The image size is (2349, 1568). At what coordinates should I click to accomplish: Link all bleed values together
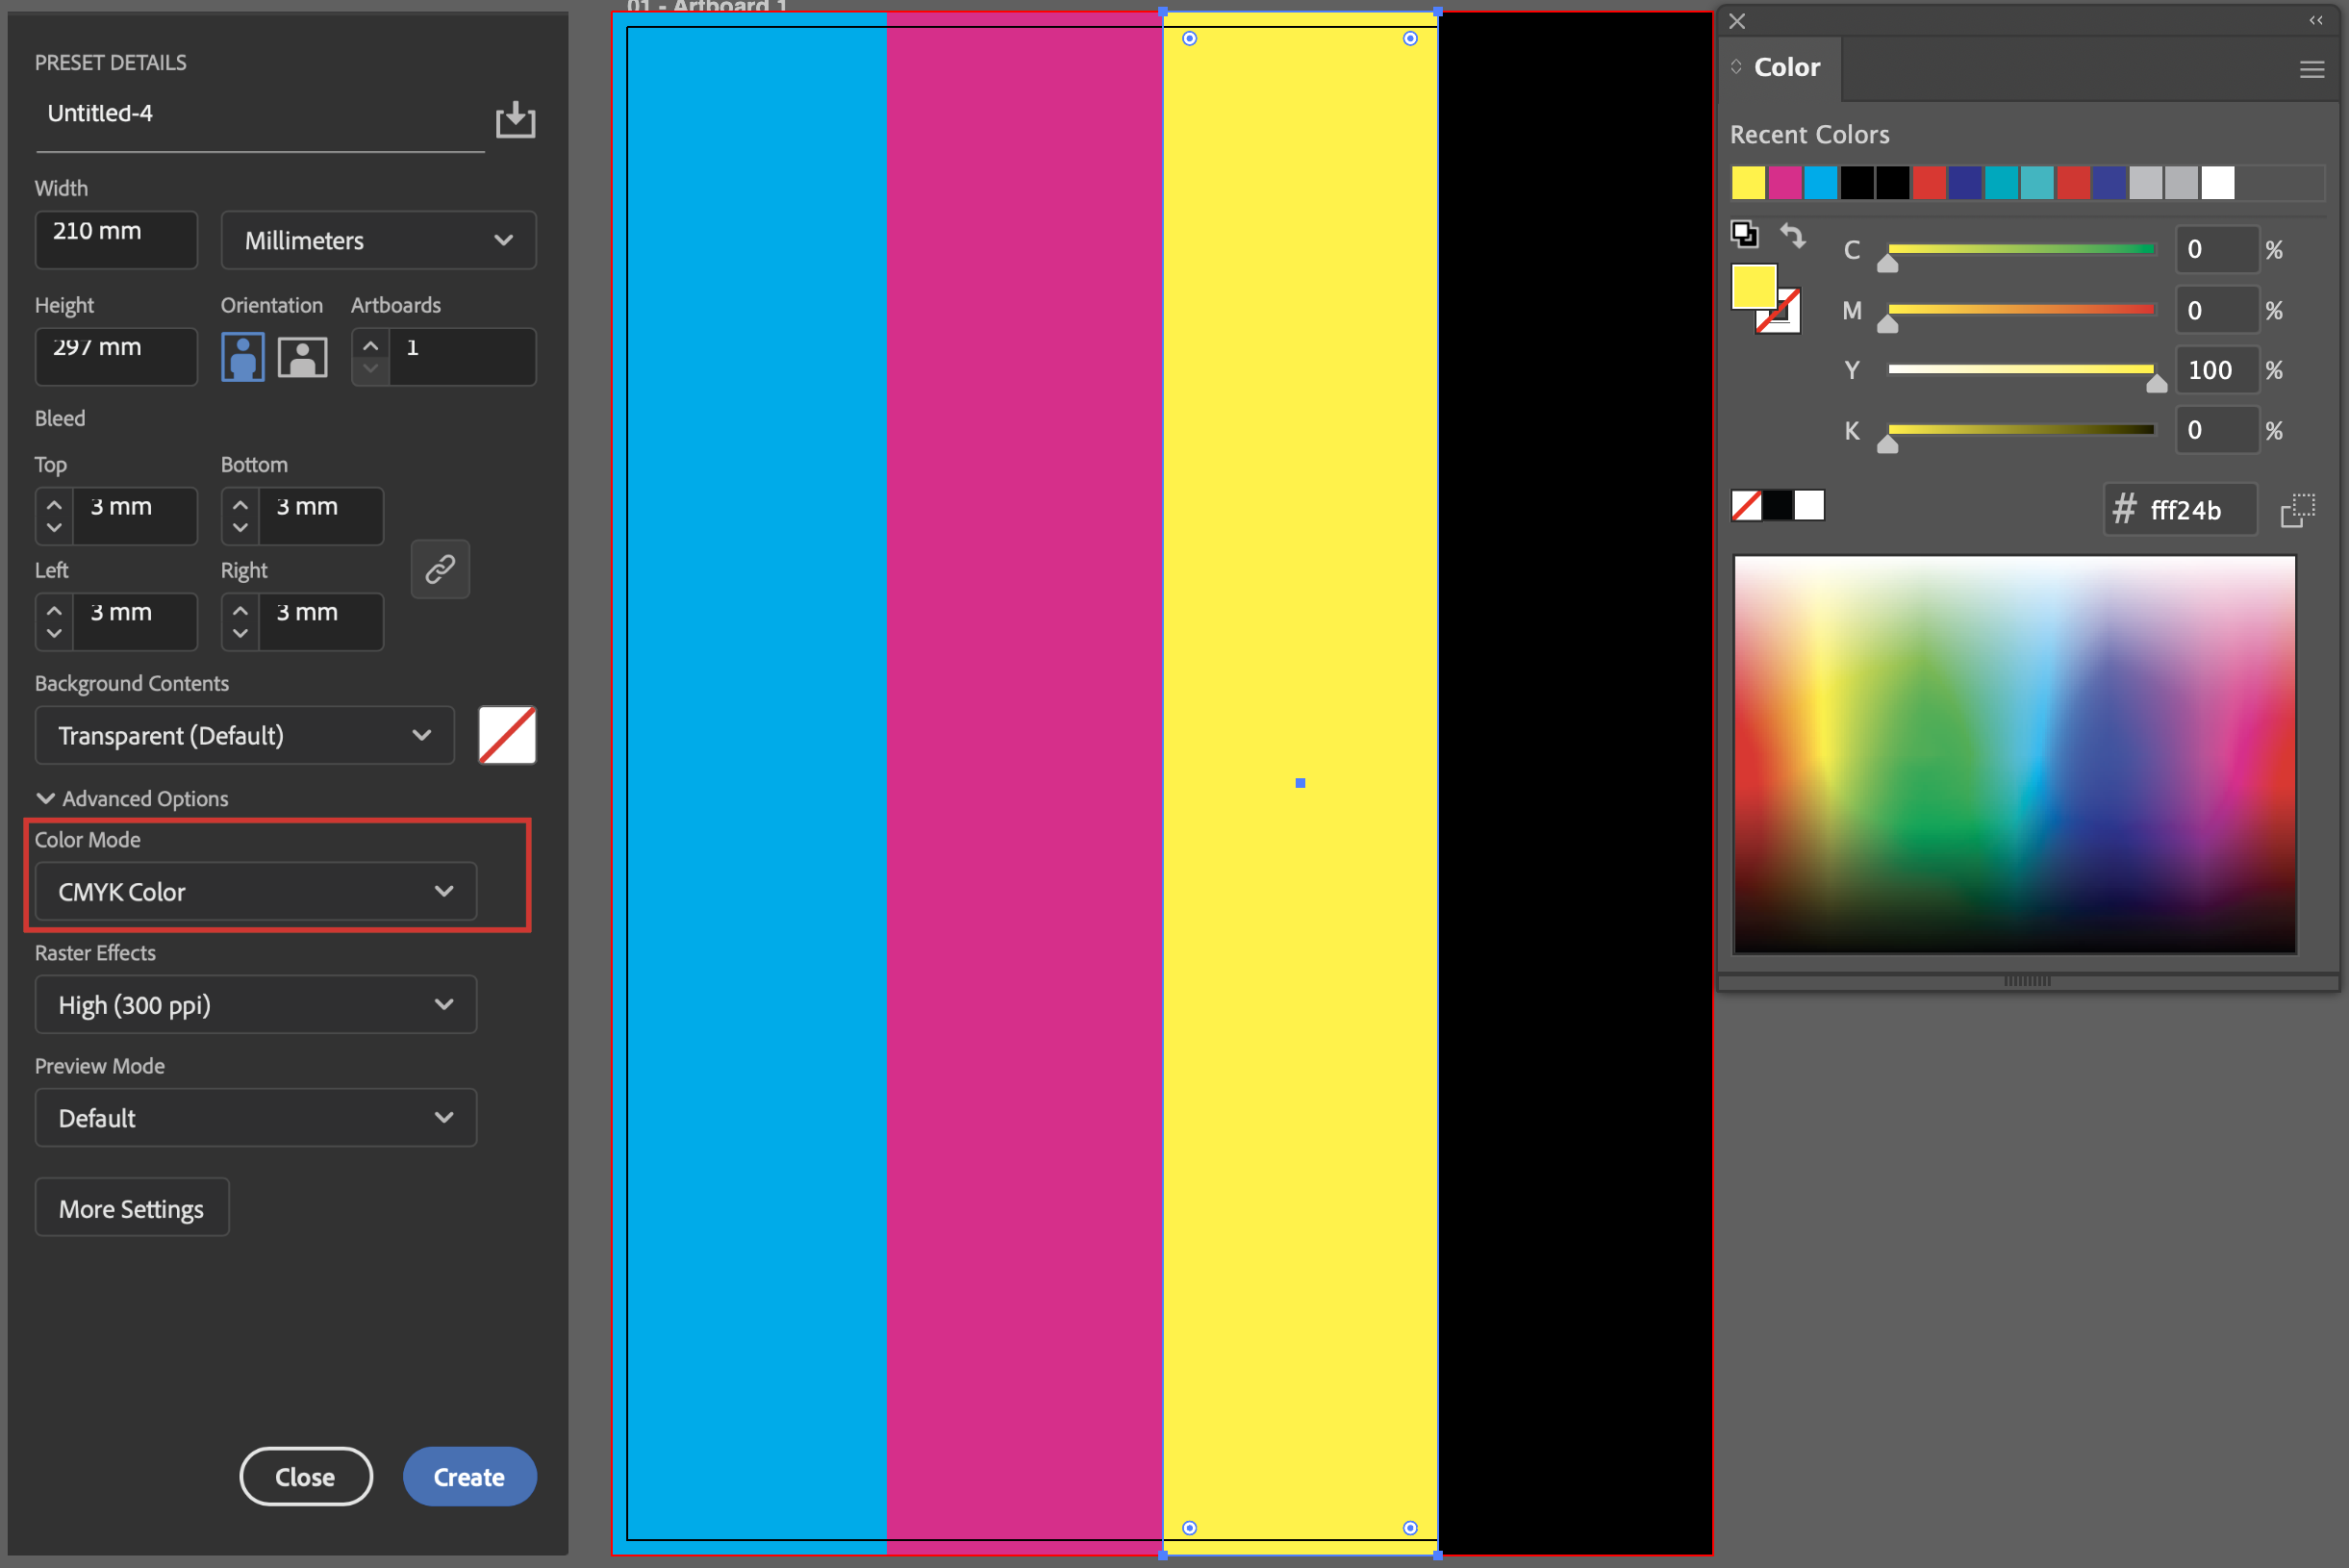440,569
